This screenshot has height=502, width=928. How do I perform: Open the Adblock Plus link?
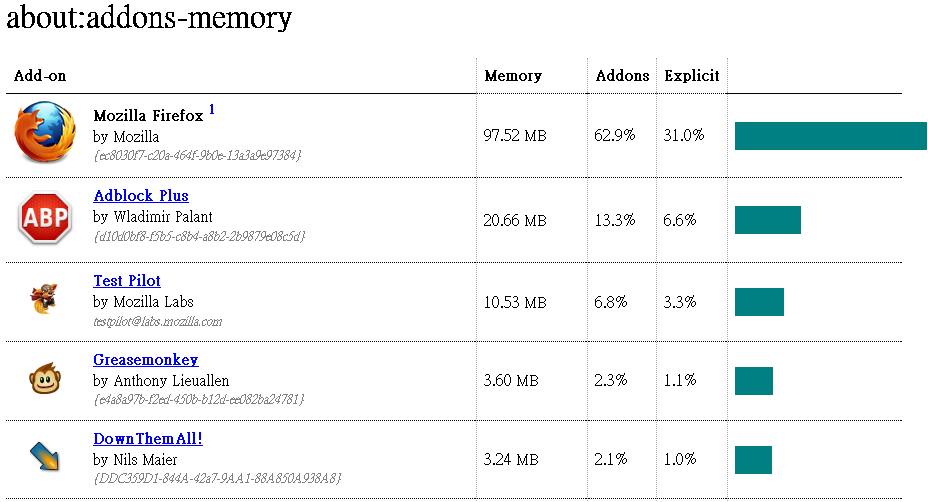coord(141,196)
